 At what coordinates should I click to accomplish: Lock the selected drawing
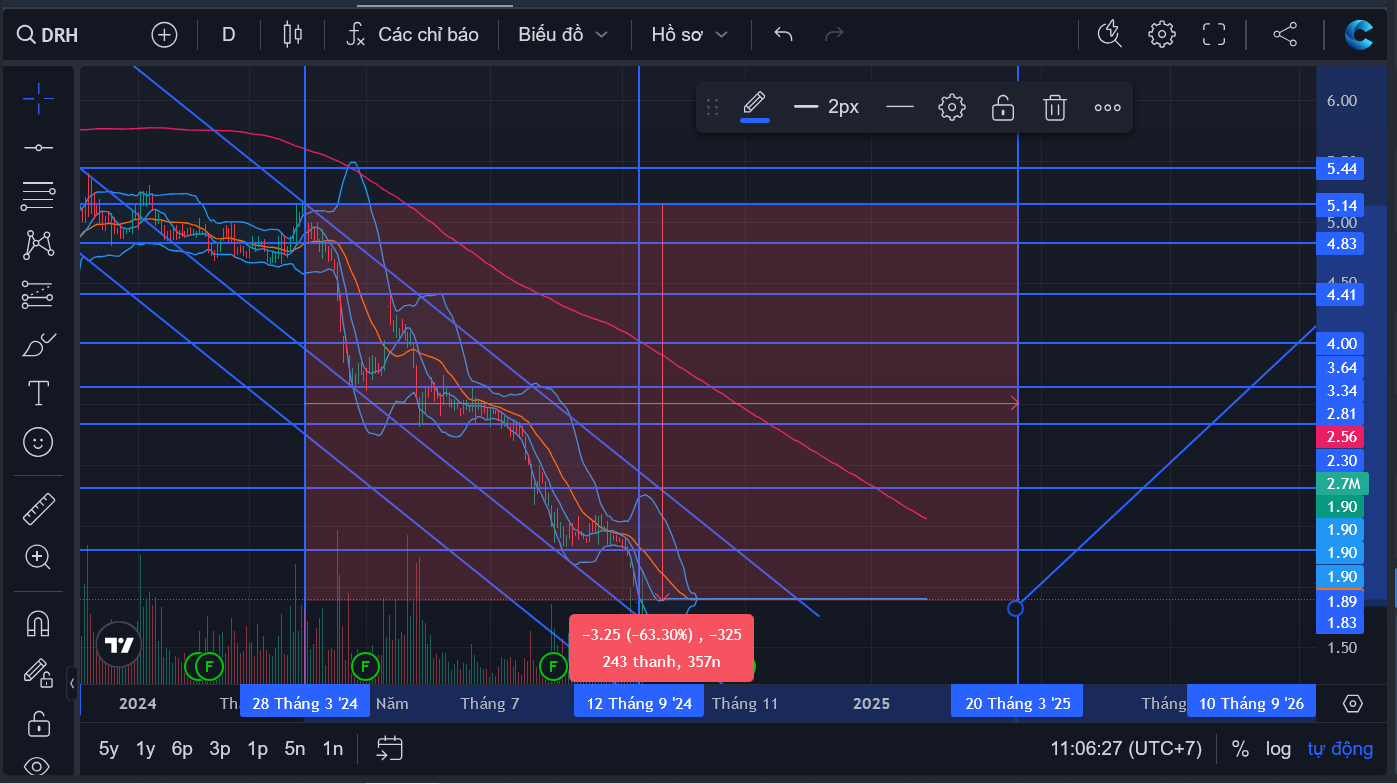(1003, 107)
